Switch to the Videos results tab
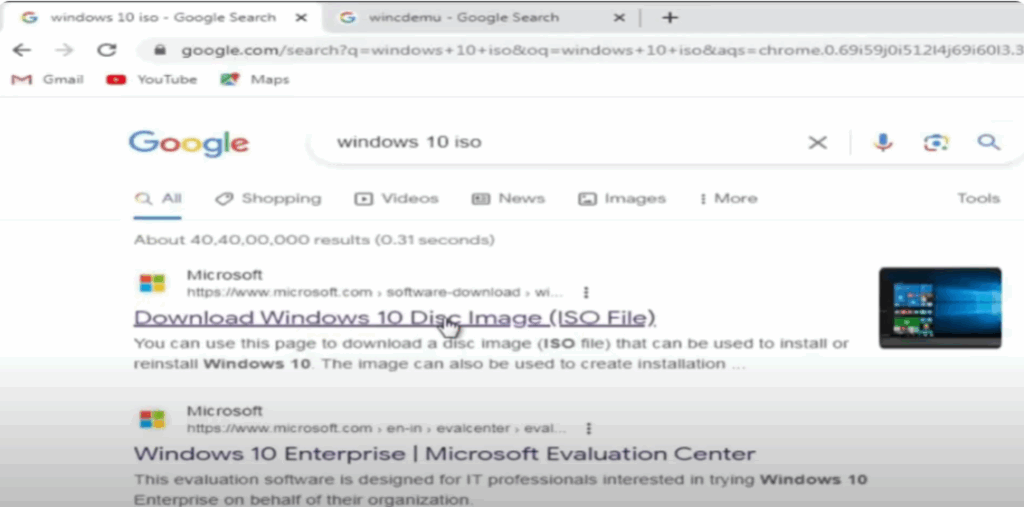 point(396,199)
